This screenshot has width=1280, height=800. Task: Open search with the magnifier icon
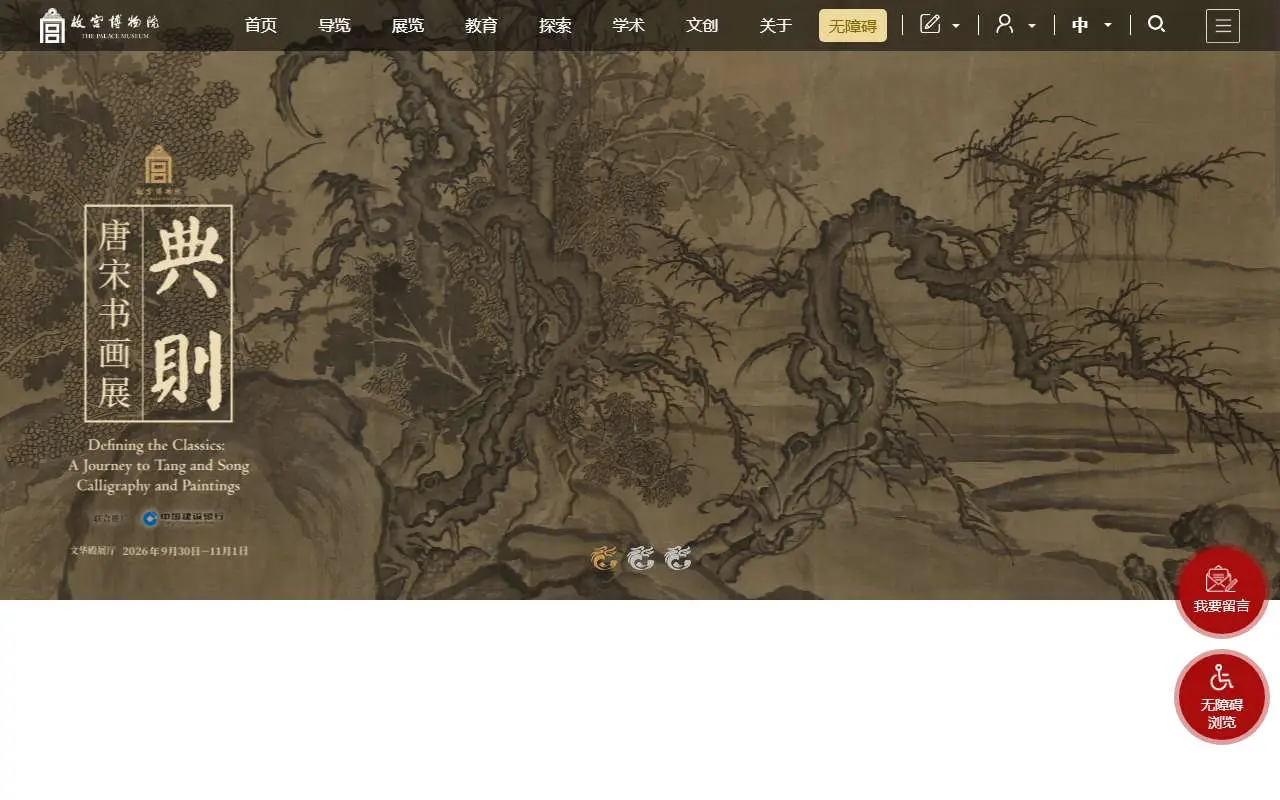pyautogui.click(x=1157, y=24)
